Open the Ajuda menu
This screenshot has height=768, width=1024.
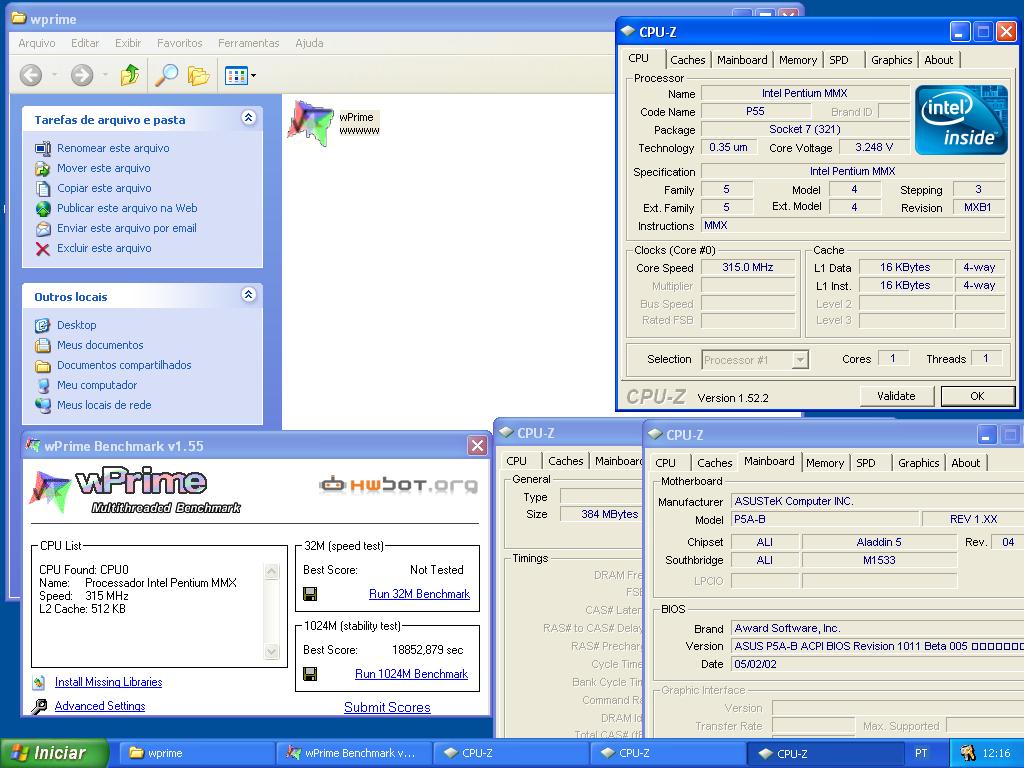[x=310, y=43]
